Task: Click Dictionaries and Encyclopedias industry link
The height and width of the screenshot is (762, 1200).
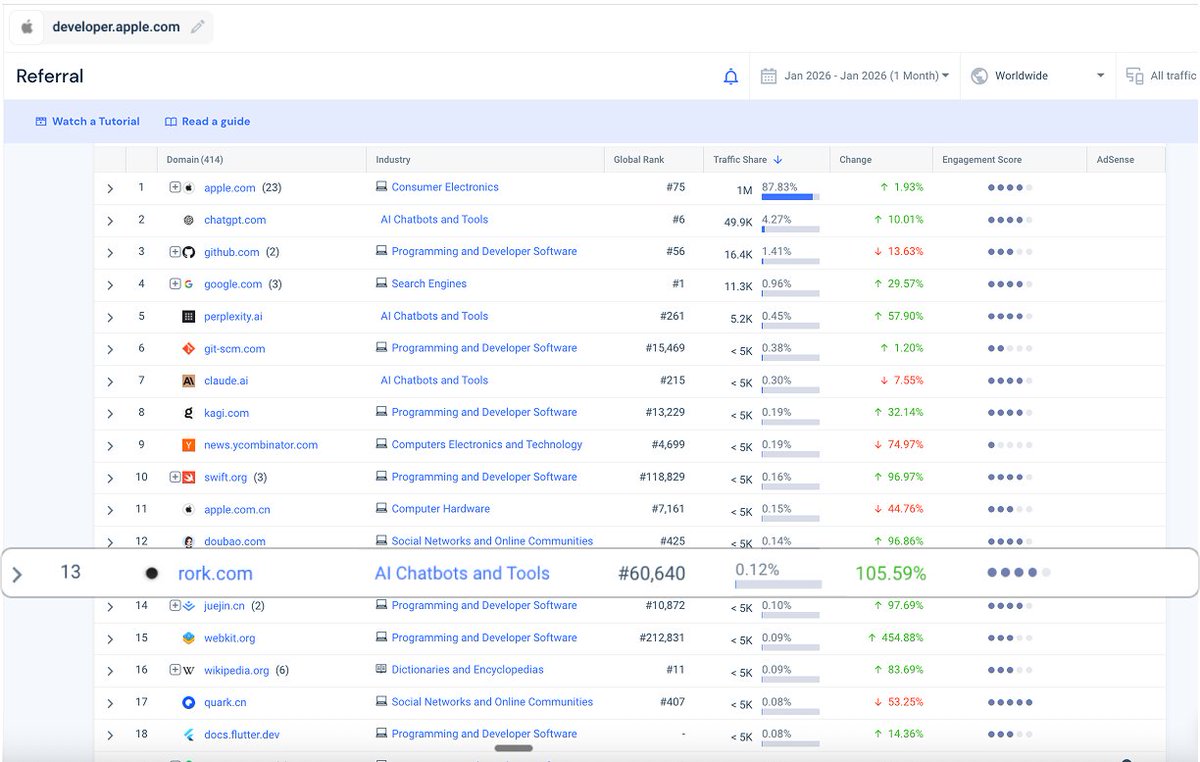Action: click(x=468, y=670)
